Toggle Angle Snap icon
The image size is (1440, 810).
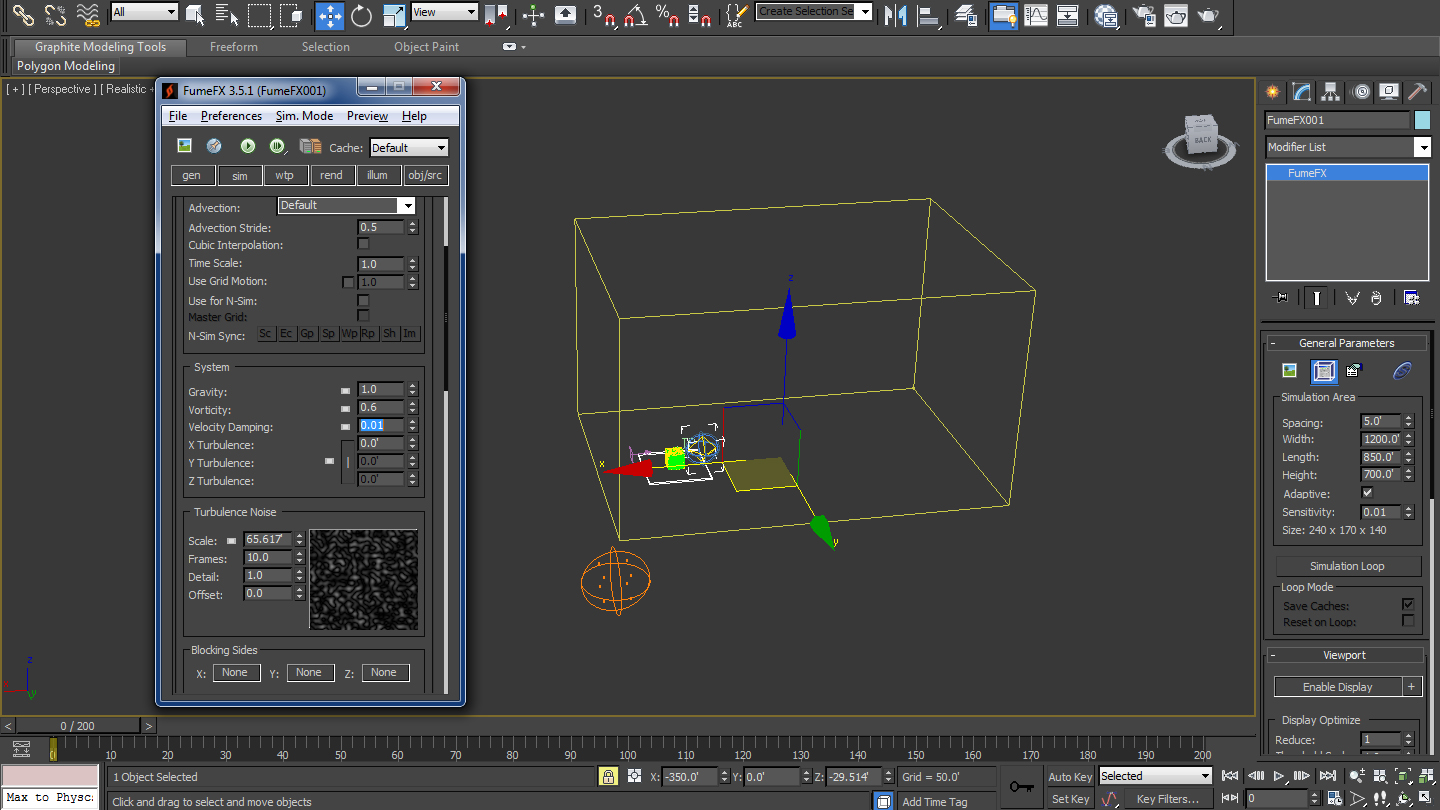click(635, 15)
